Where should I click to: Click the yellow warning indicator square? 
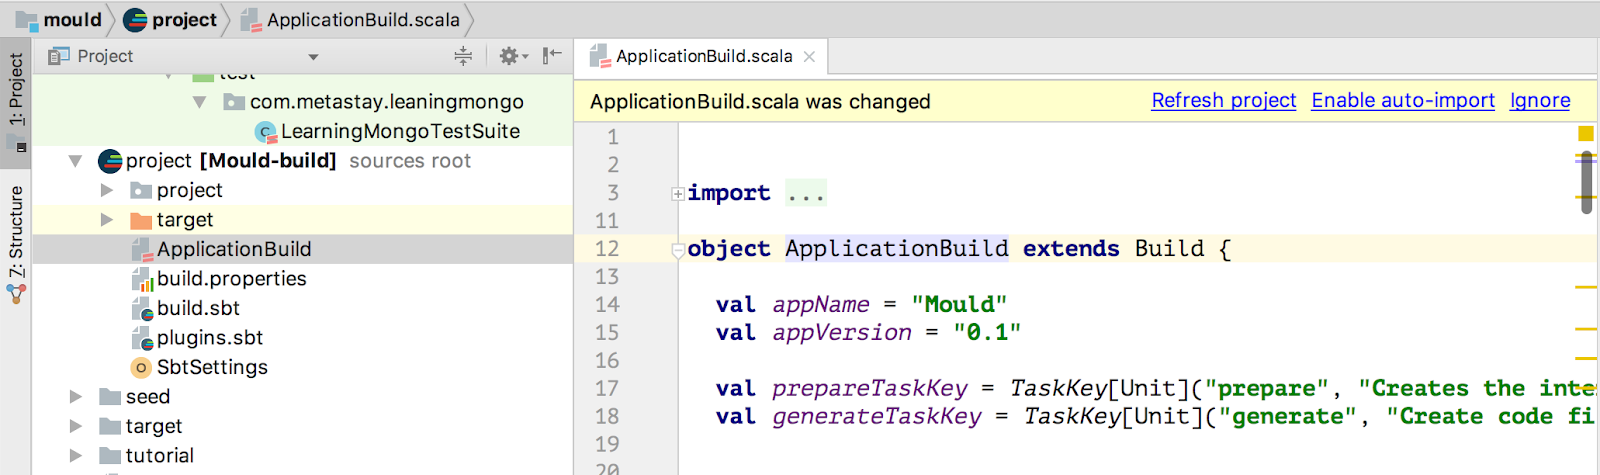click(x=1585, y=134)
